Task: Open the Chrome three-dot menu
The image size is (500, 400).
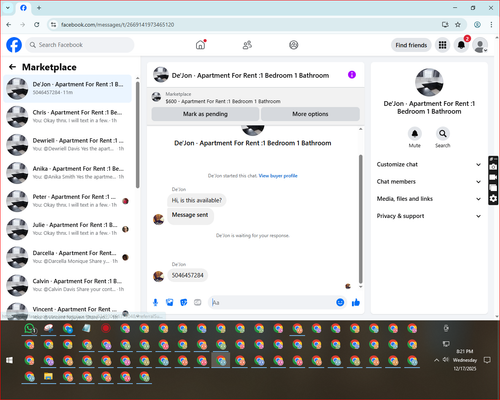Action: [x=491, y=24]
